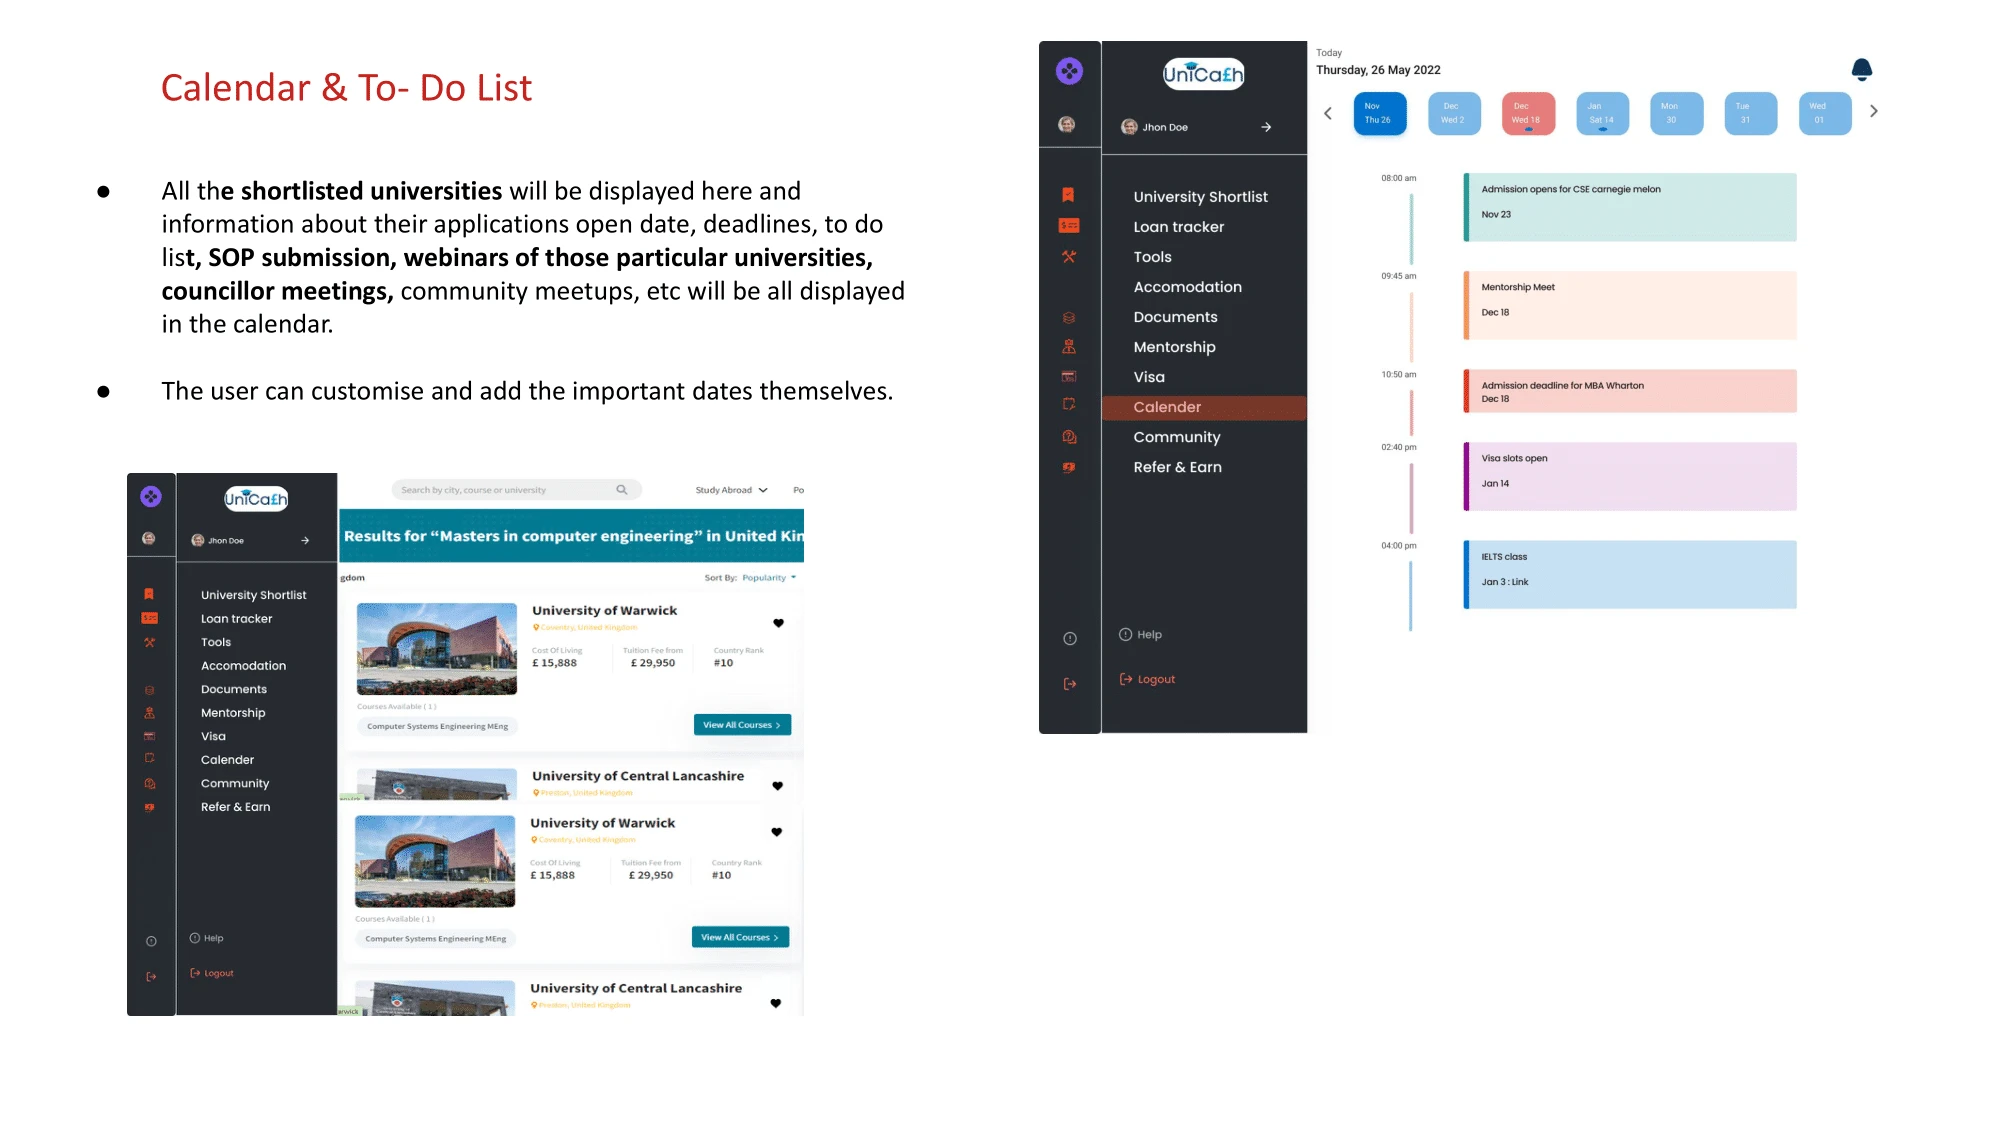Go to previous dates with left chevron
Viewport: 2000px width, 1125px height.
[x=1328, y=113]
